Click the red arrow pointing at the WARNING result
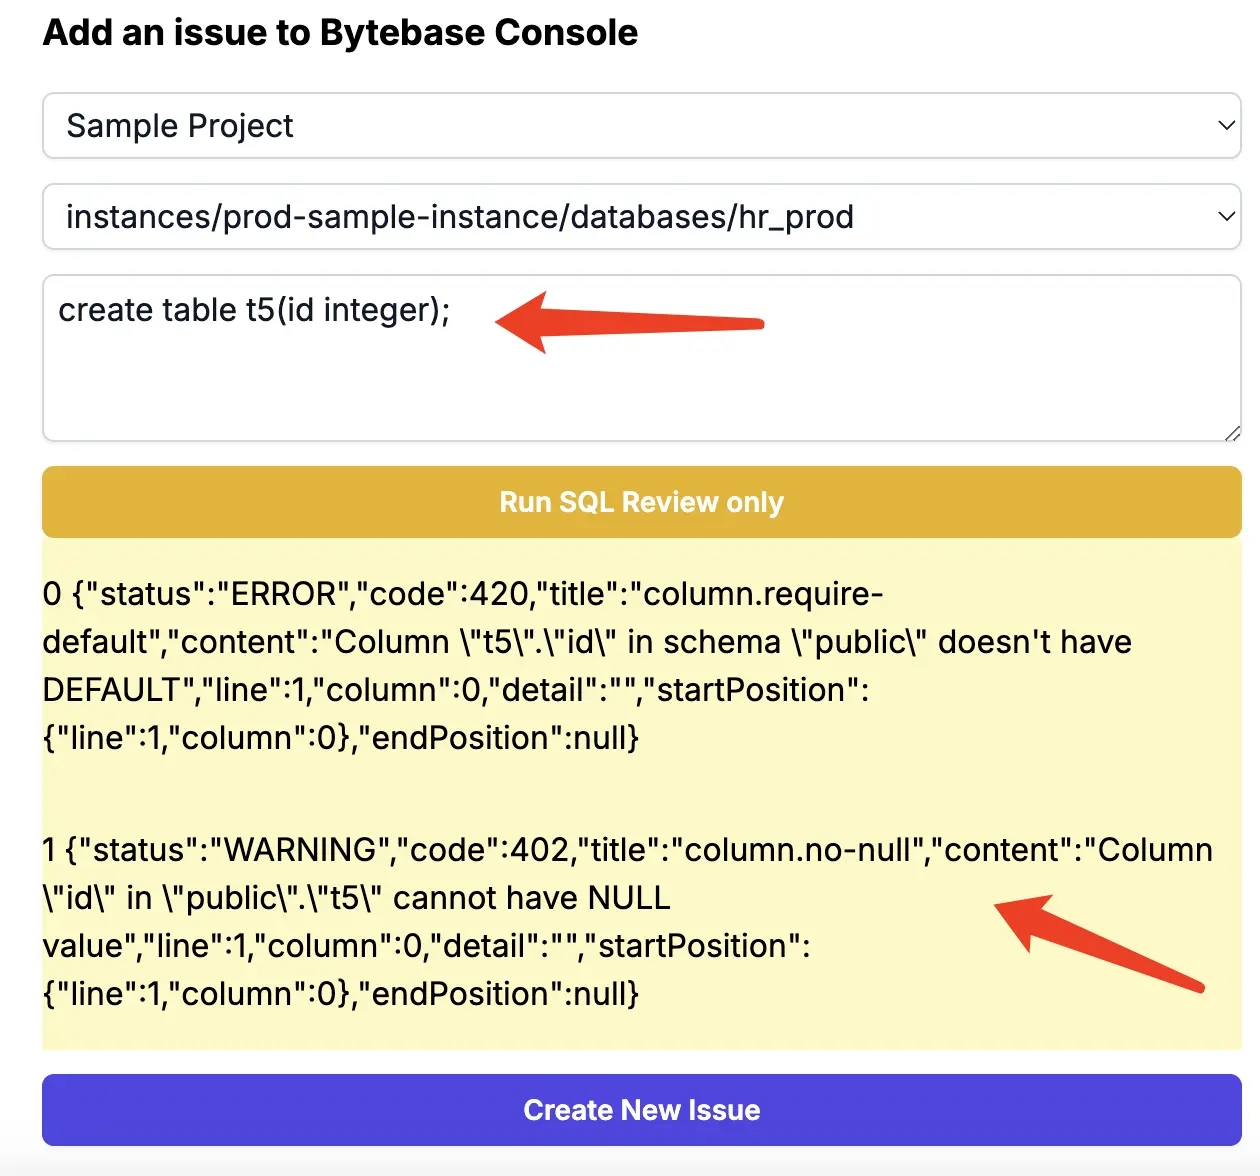 coord(1099,940)
